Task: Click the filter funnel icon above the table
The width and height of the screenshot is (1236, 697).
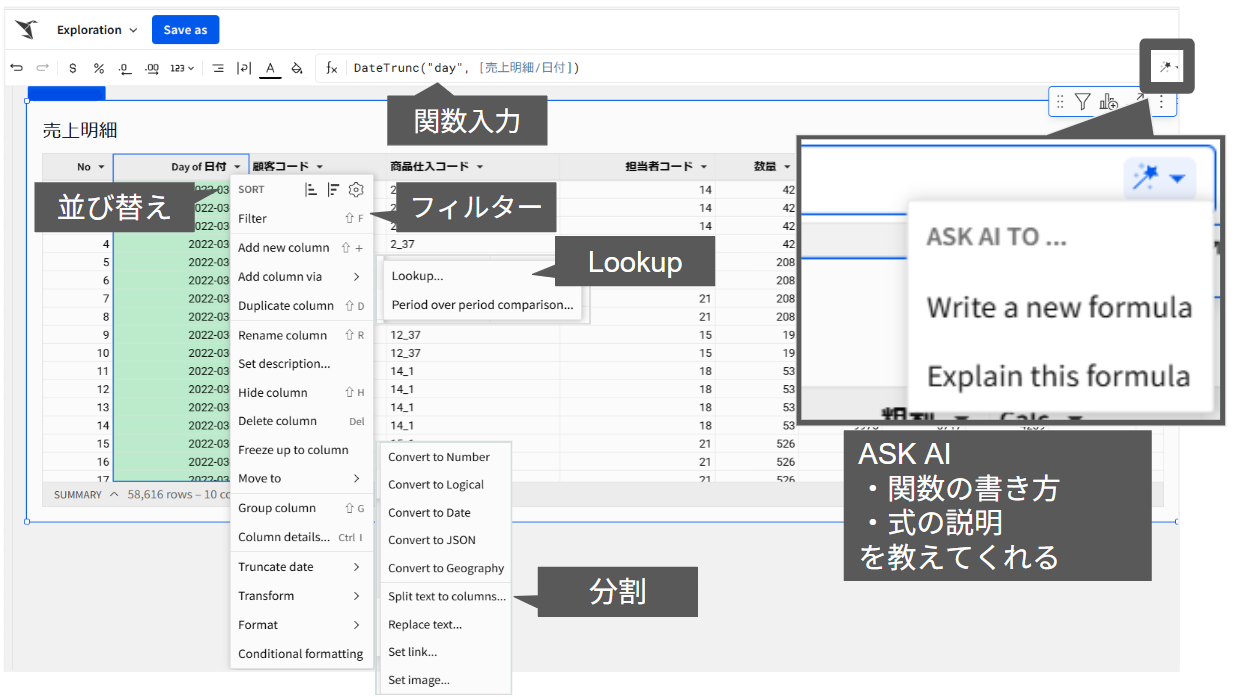Action: pyautogui.click(x=1083, y=101)
